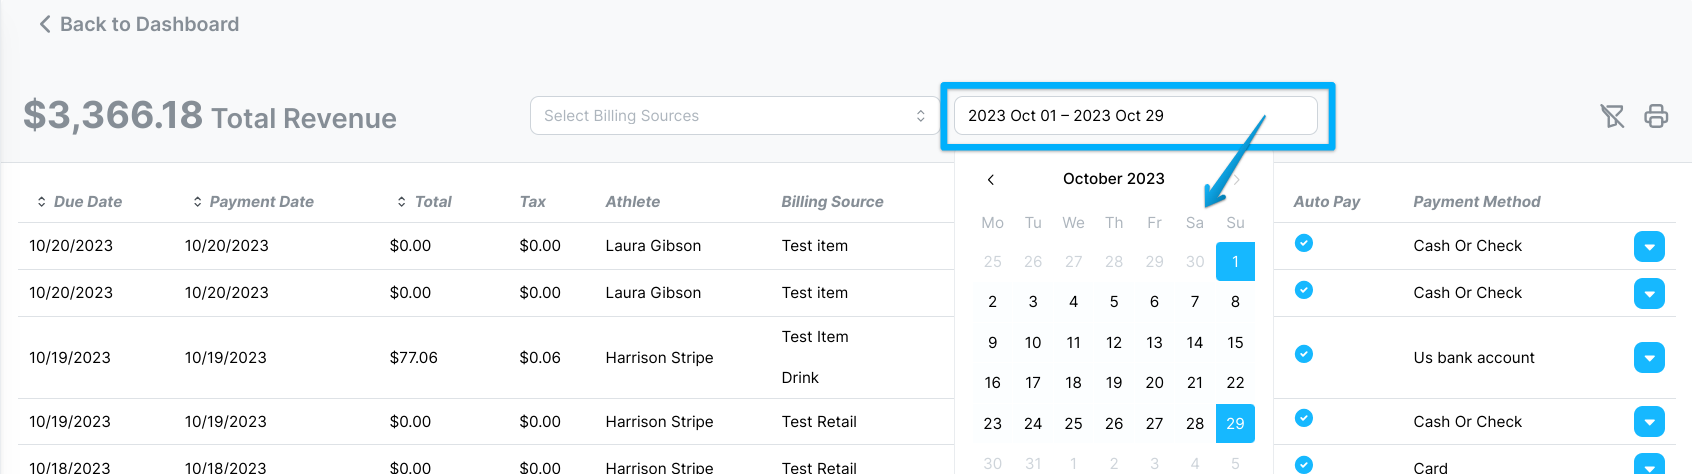Click Auto Pay checkmark in 10/19 Test Retail row

click(x=1304, y=418)
